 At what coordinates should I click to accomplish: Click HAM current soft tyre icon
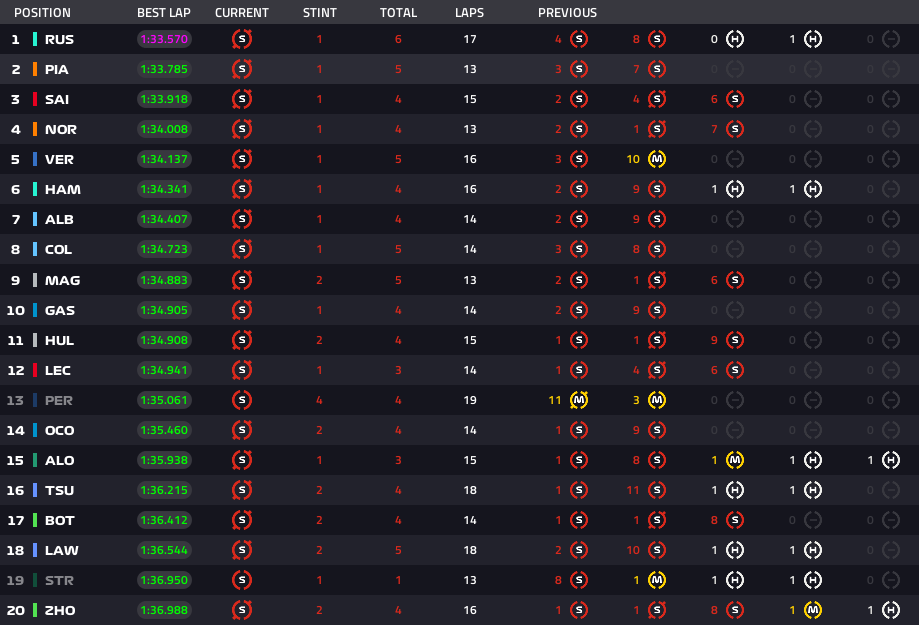[x=241, y=189]
